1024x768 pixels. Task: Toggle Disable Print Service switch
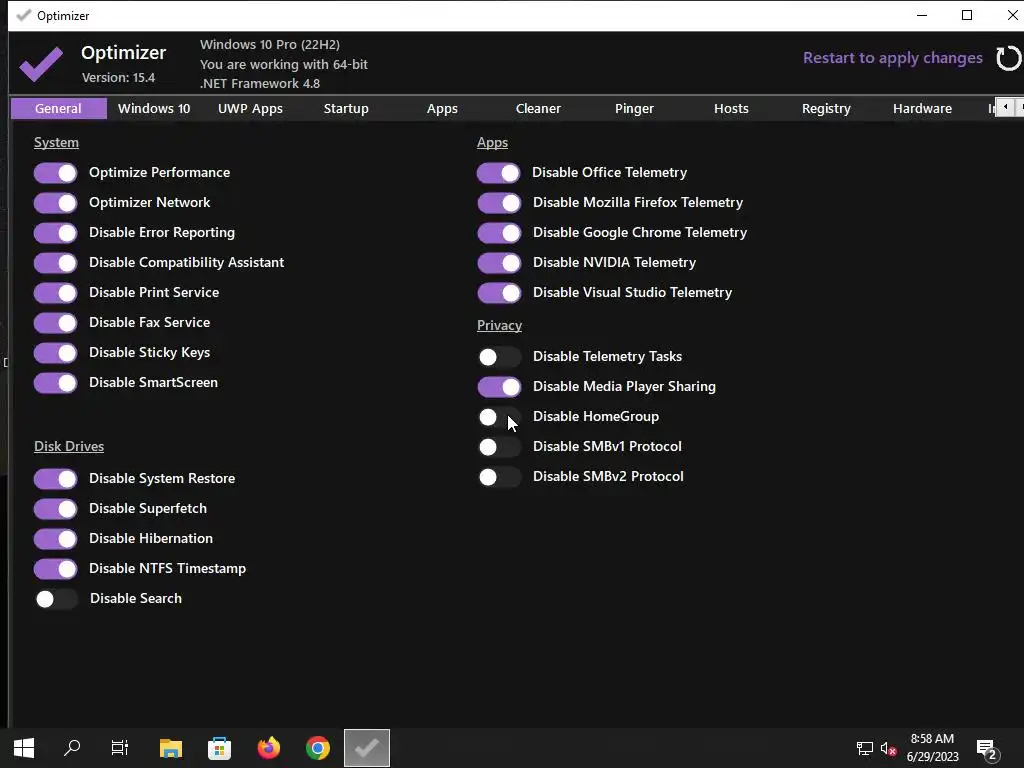click(x=56, y=293)
